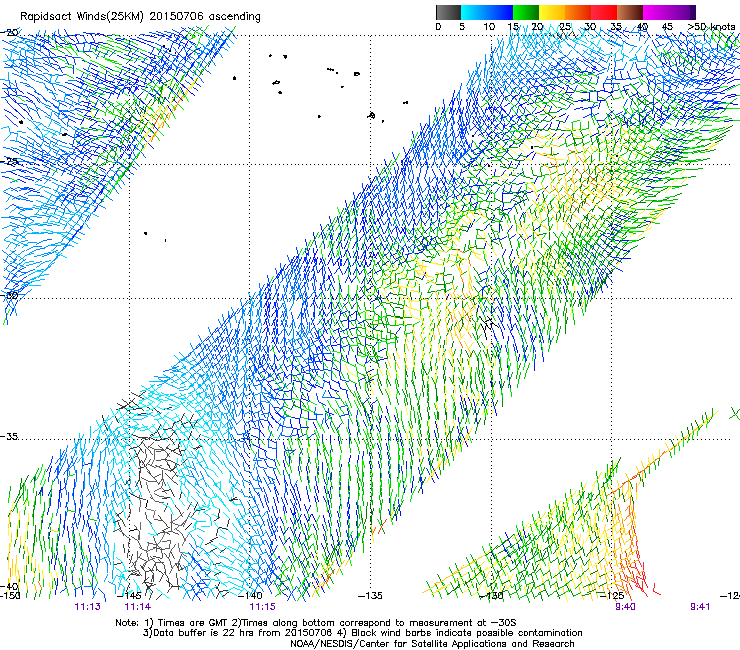Click the '-25' latitude label on left axis

(9, 161)
